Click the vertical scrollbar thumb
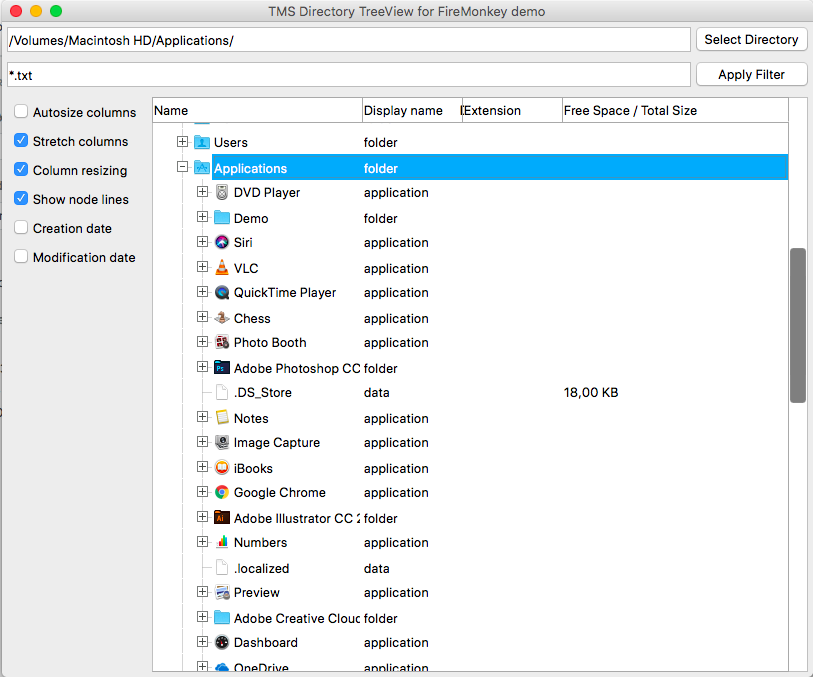This screenshot has width=813, height=677. [797, 326]
